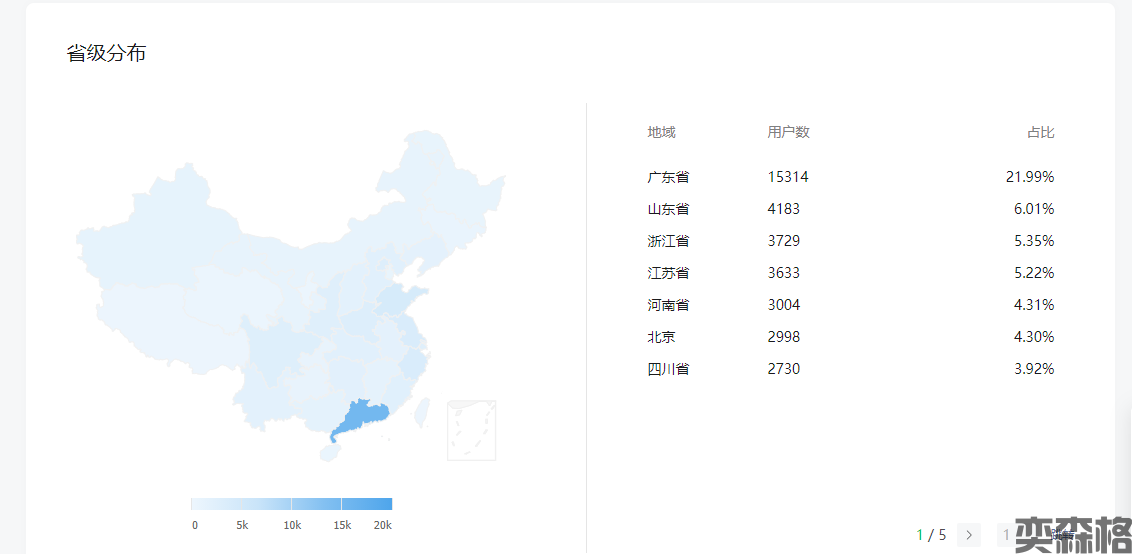This screenshot has width=1132, height=554.
Task: Click the page number input box
Action: point(1008,535)
